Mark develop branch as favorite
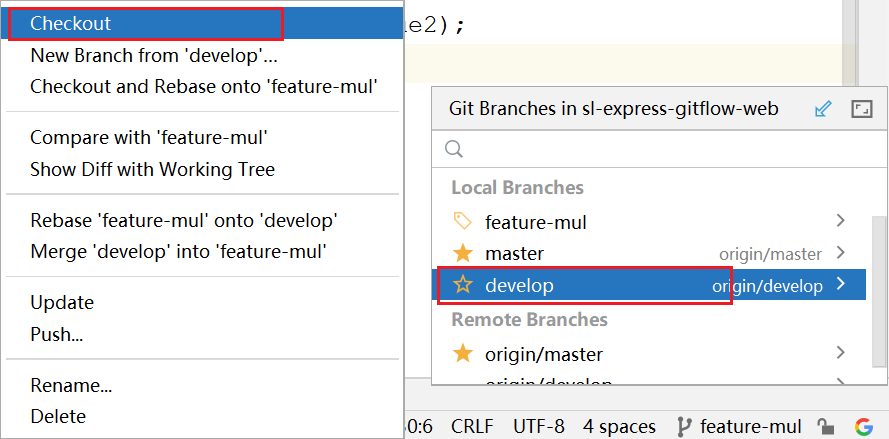The image size is (889, 439). tap(462, 285)
